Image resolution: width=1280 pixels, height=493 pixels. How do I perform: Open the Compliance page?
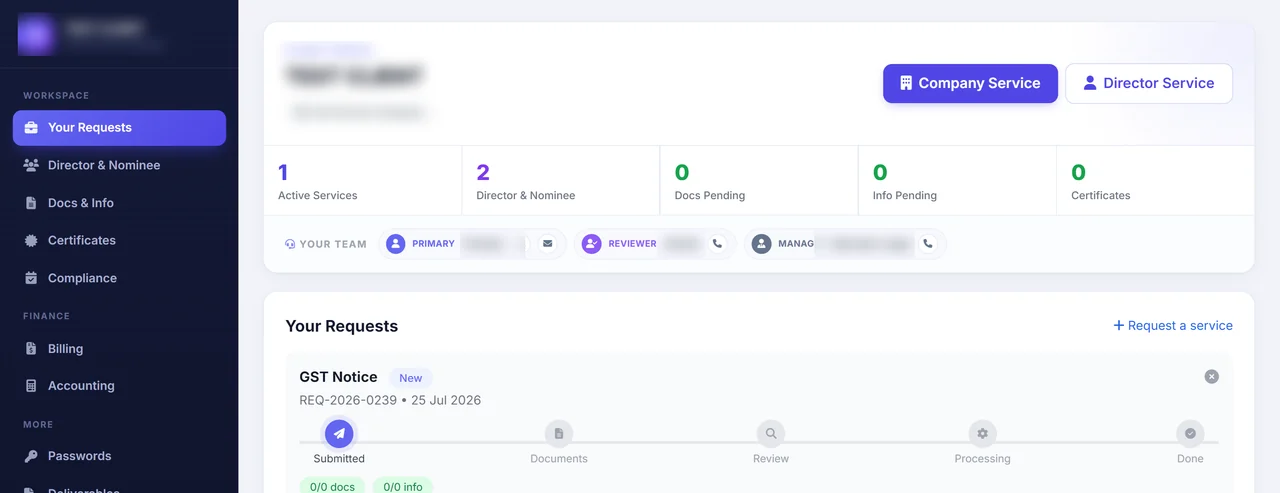click(x=119, y=278)
